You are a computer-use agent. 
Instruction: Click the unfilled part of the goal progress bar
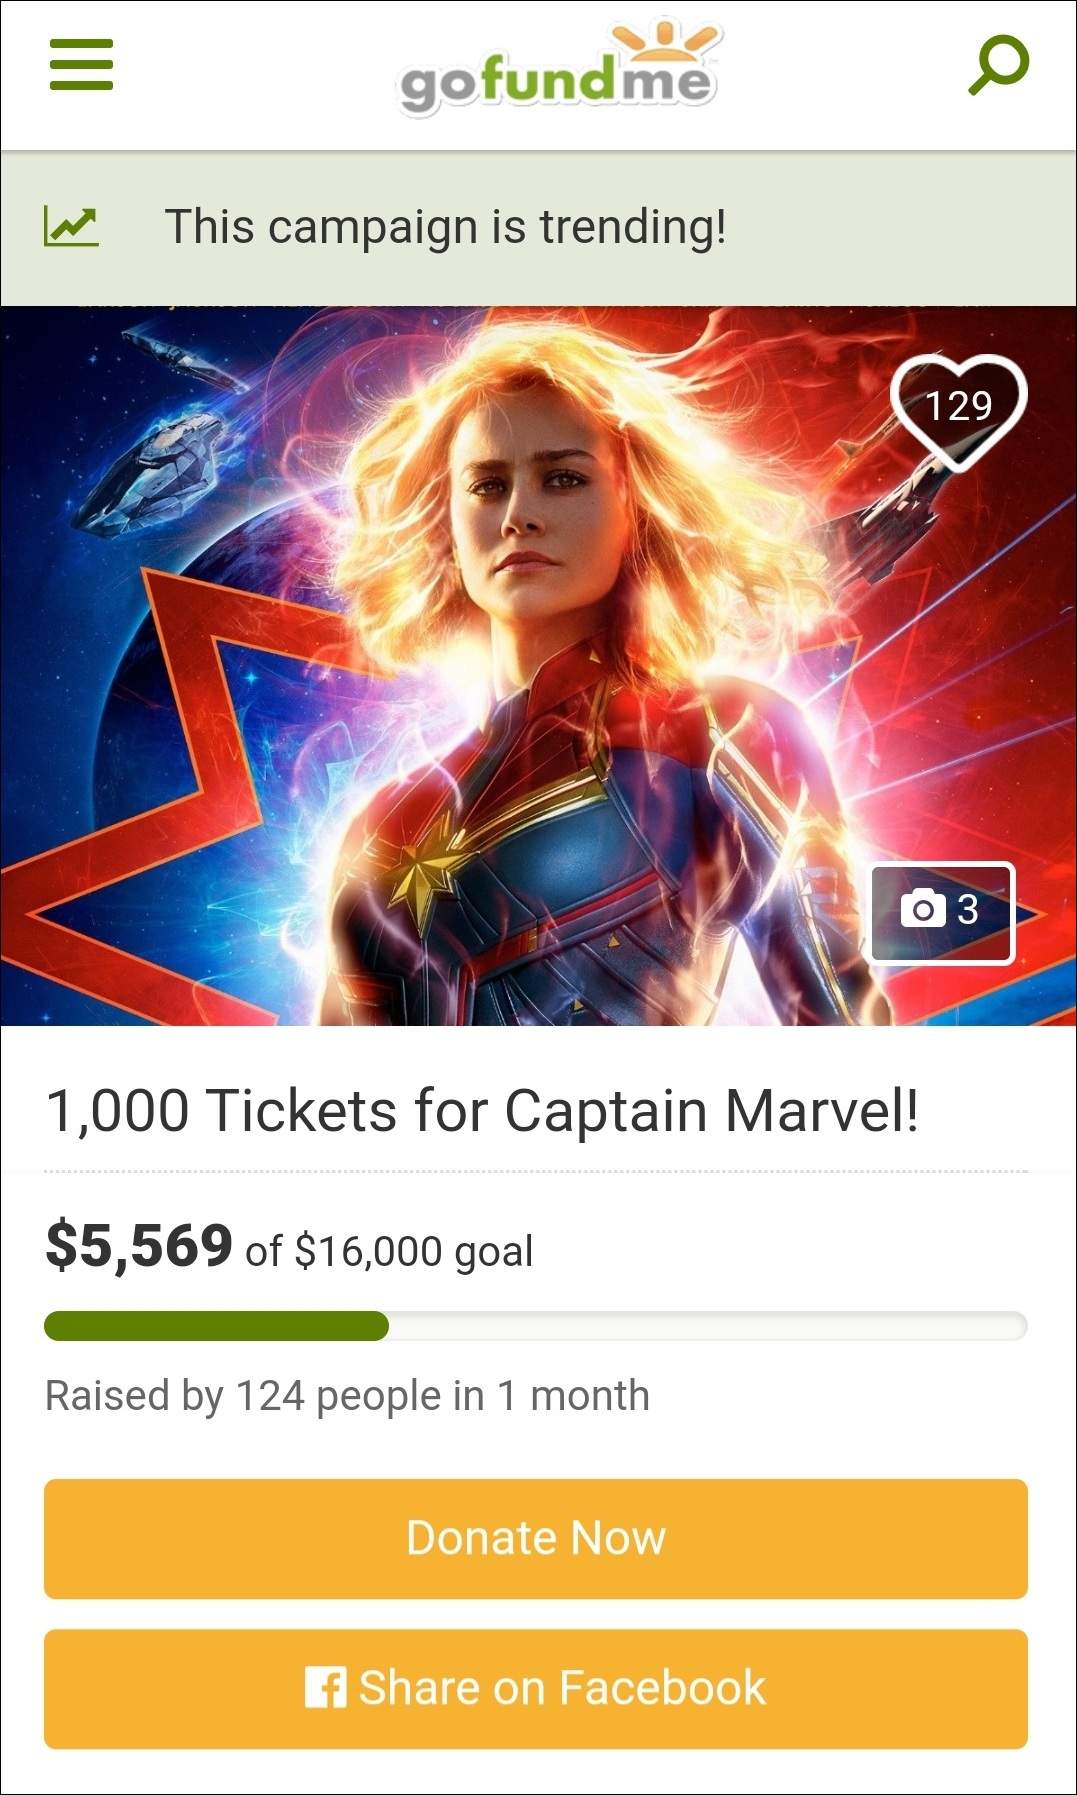click(x=706, y=1326)
